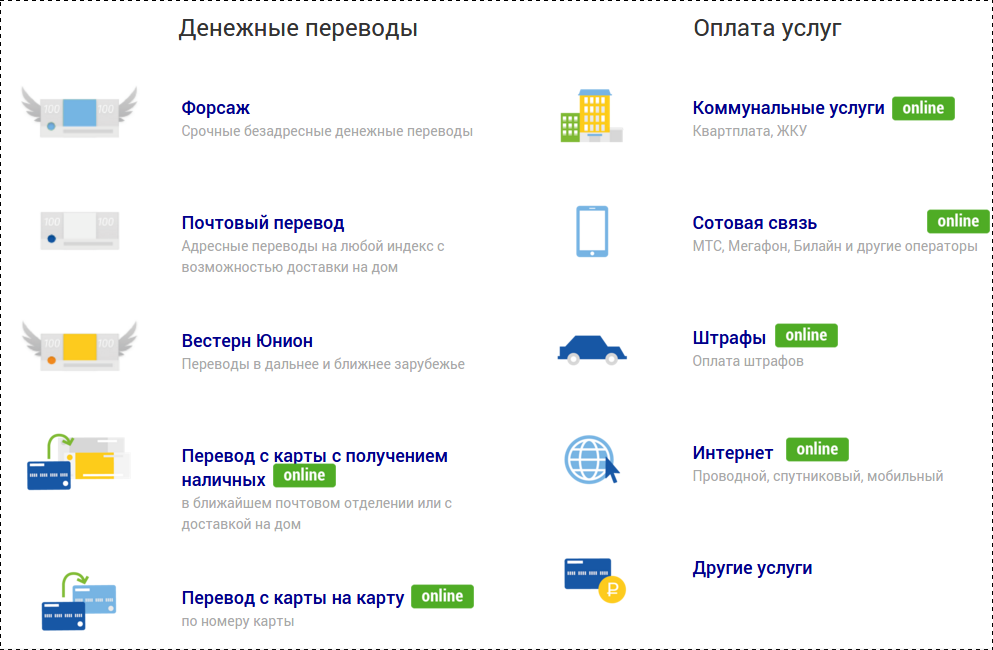This screenshot has width=993, height=650.
Task: Click the cards icon for перевод с получением наличных
Action: (79, 463)
